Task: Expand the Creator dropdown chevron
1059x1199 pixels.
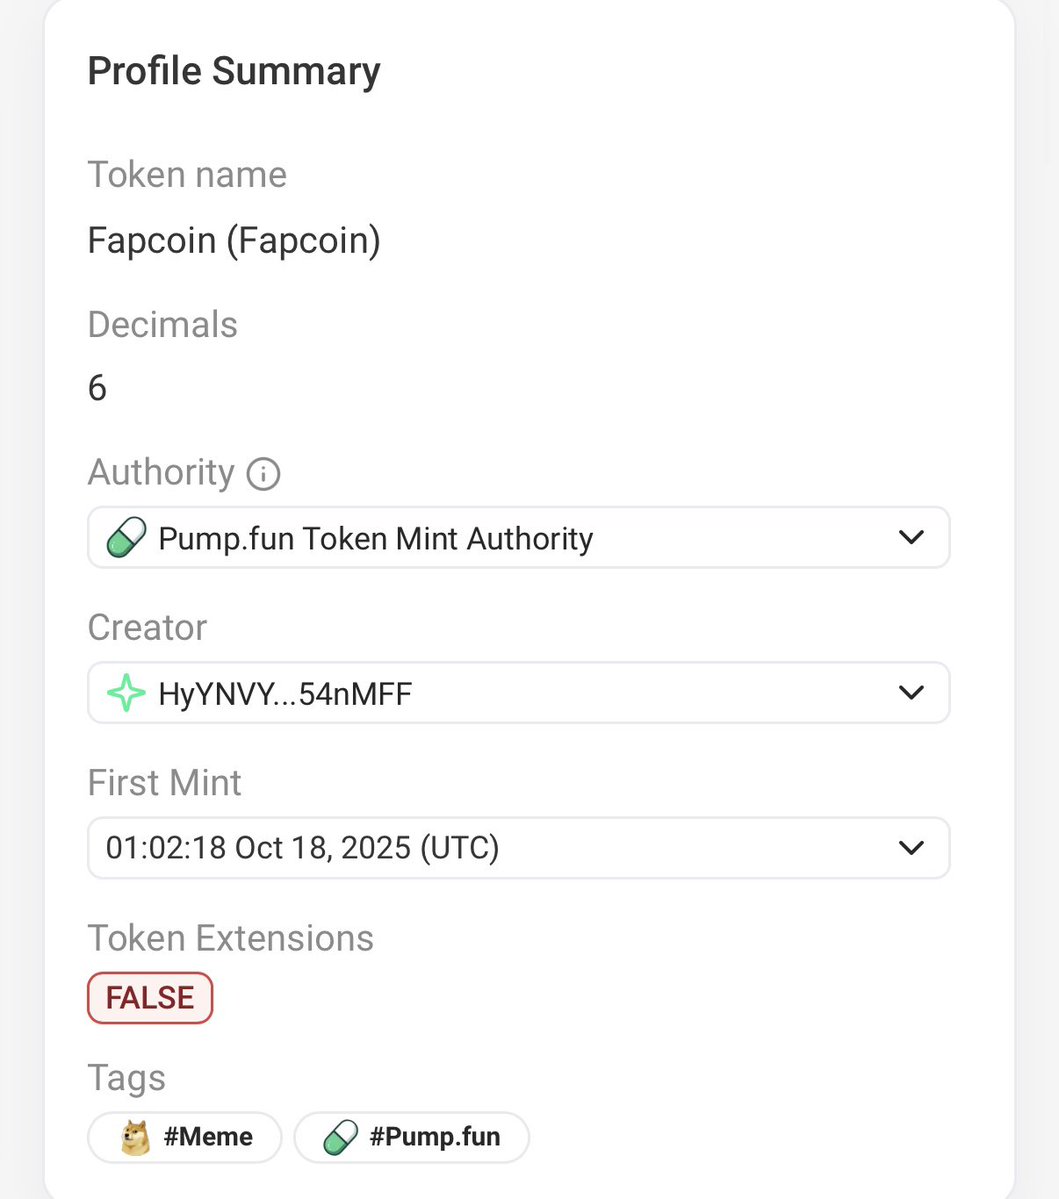Action: [911, 693]
